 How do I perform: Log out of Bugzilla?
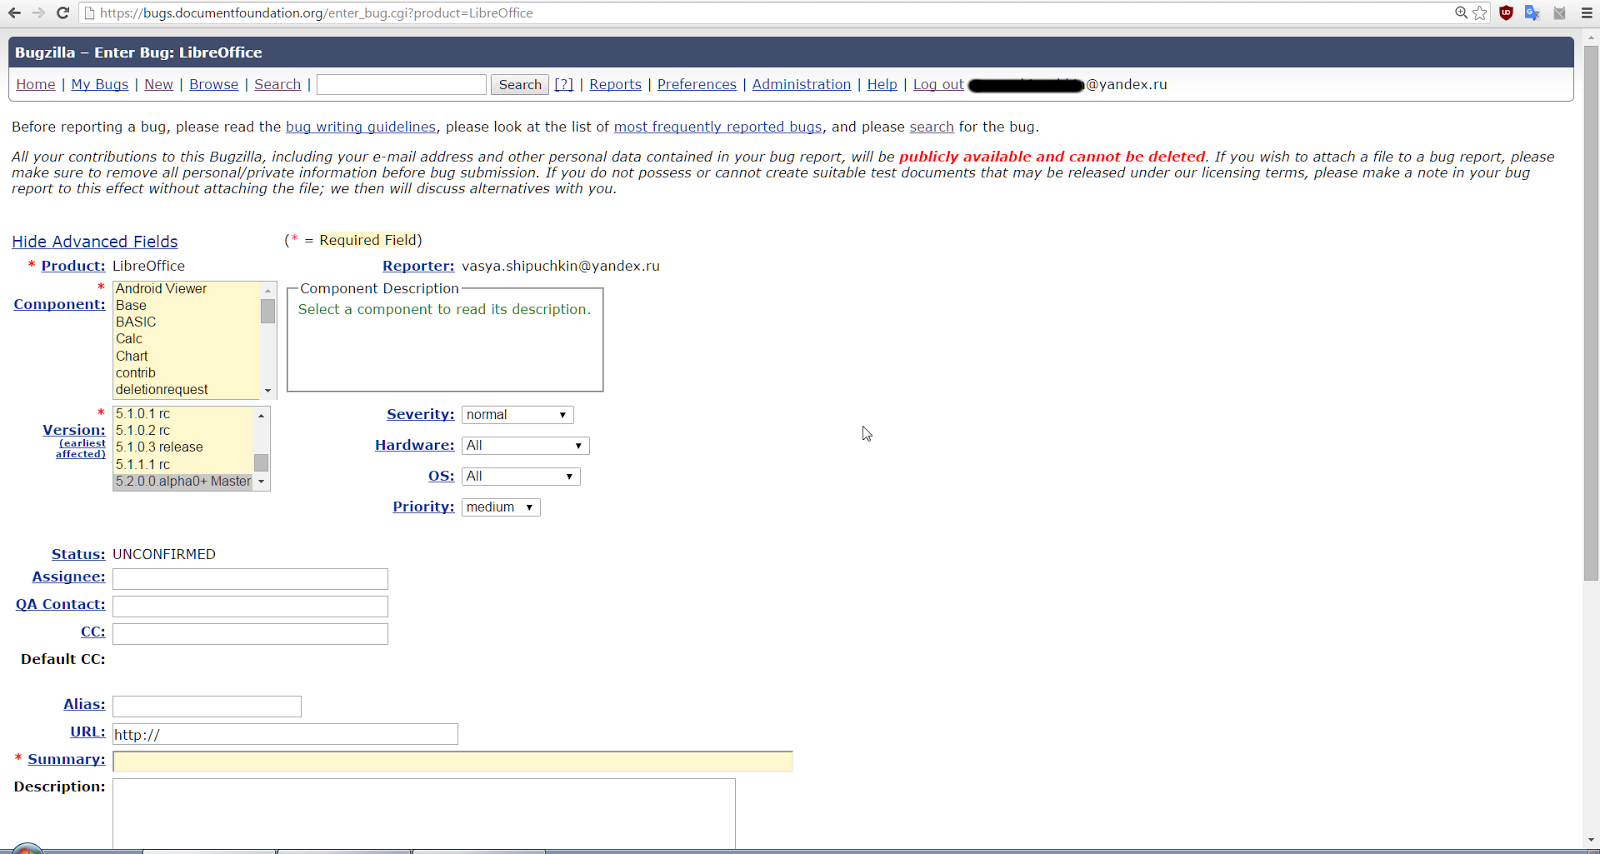click(x=938, y=85)
